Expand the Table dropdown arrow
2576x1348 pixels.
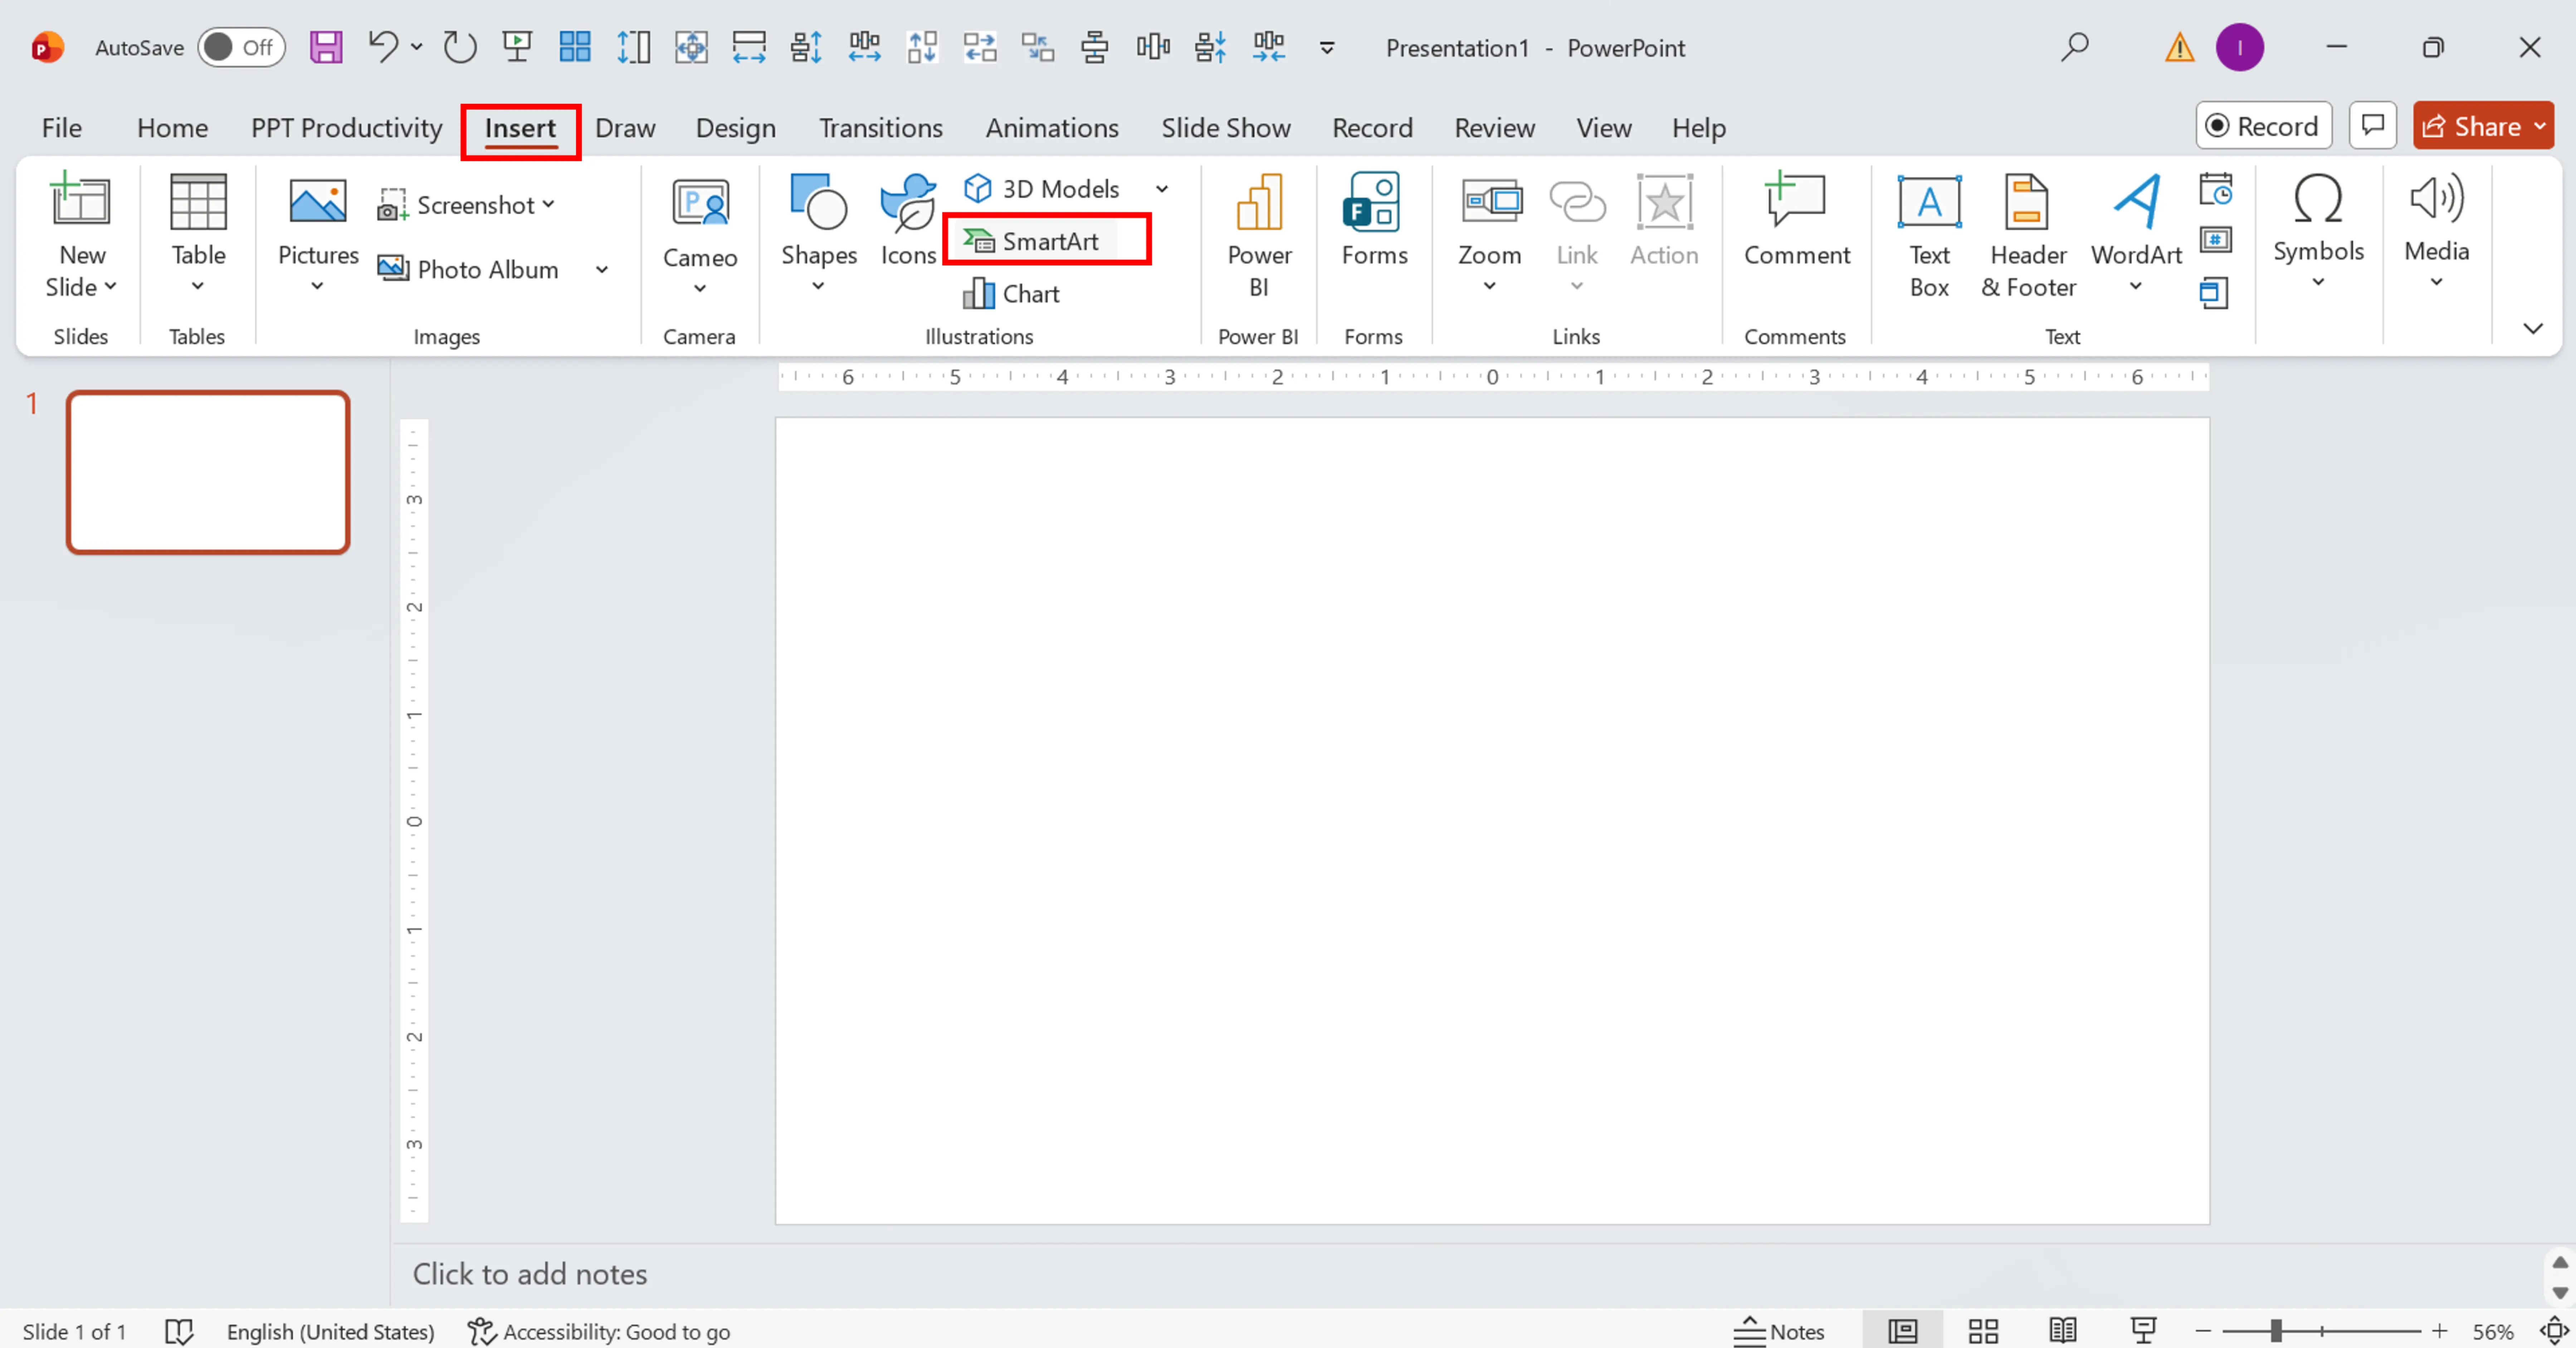click(198, 286)
